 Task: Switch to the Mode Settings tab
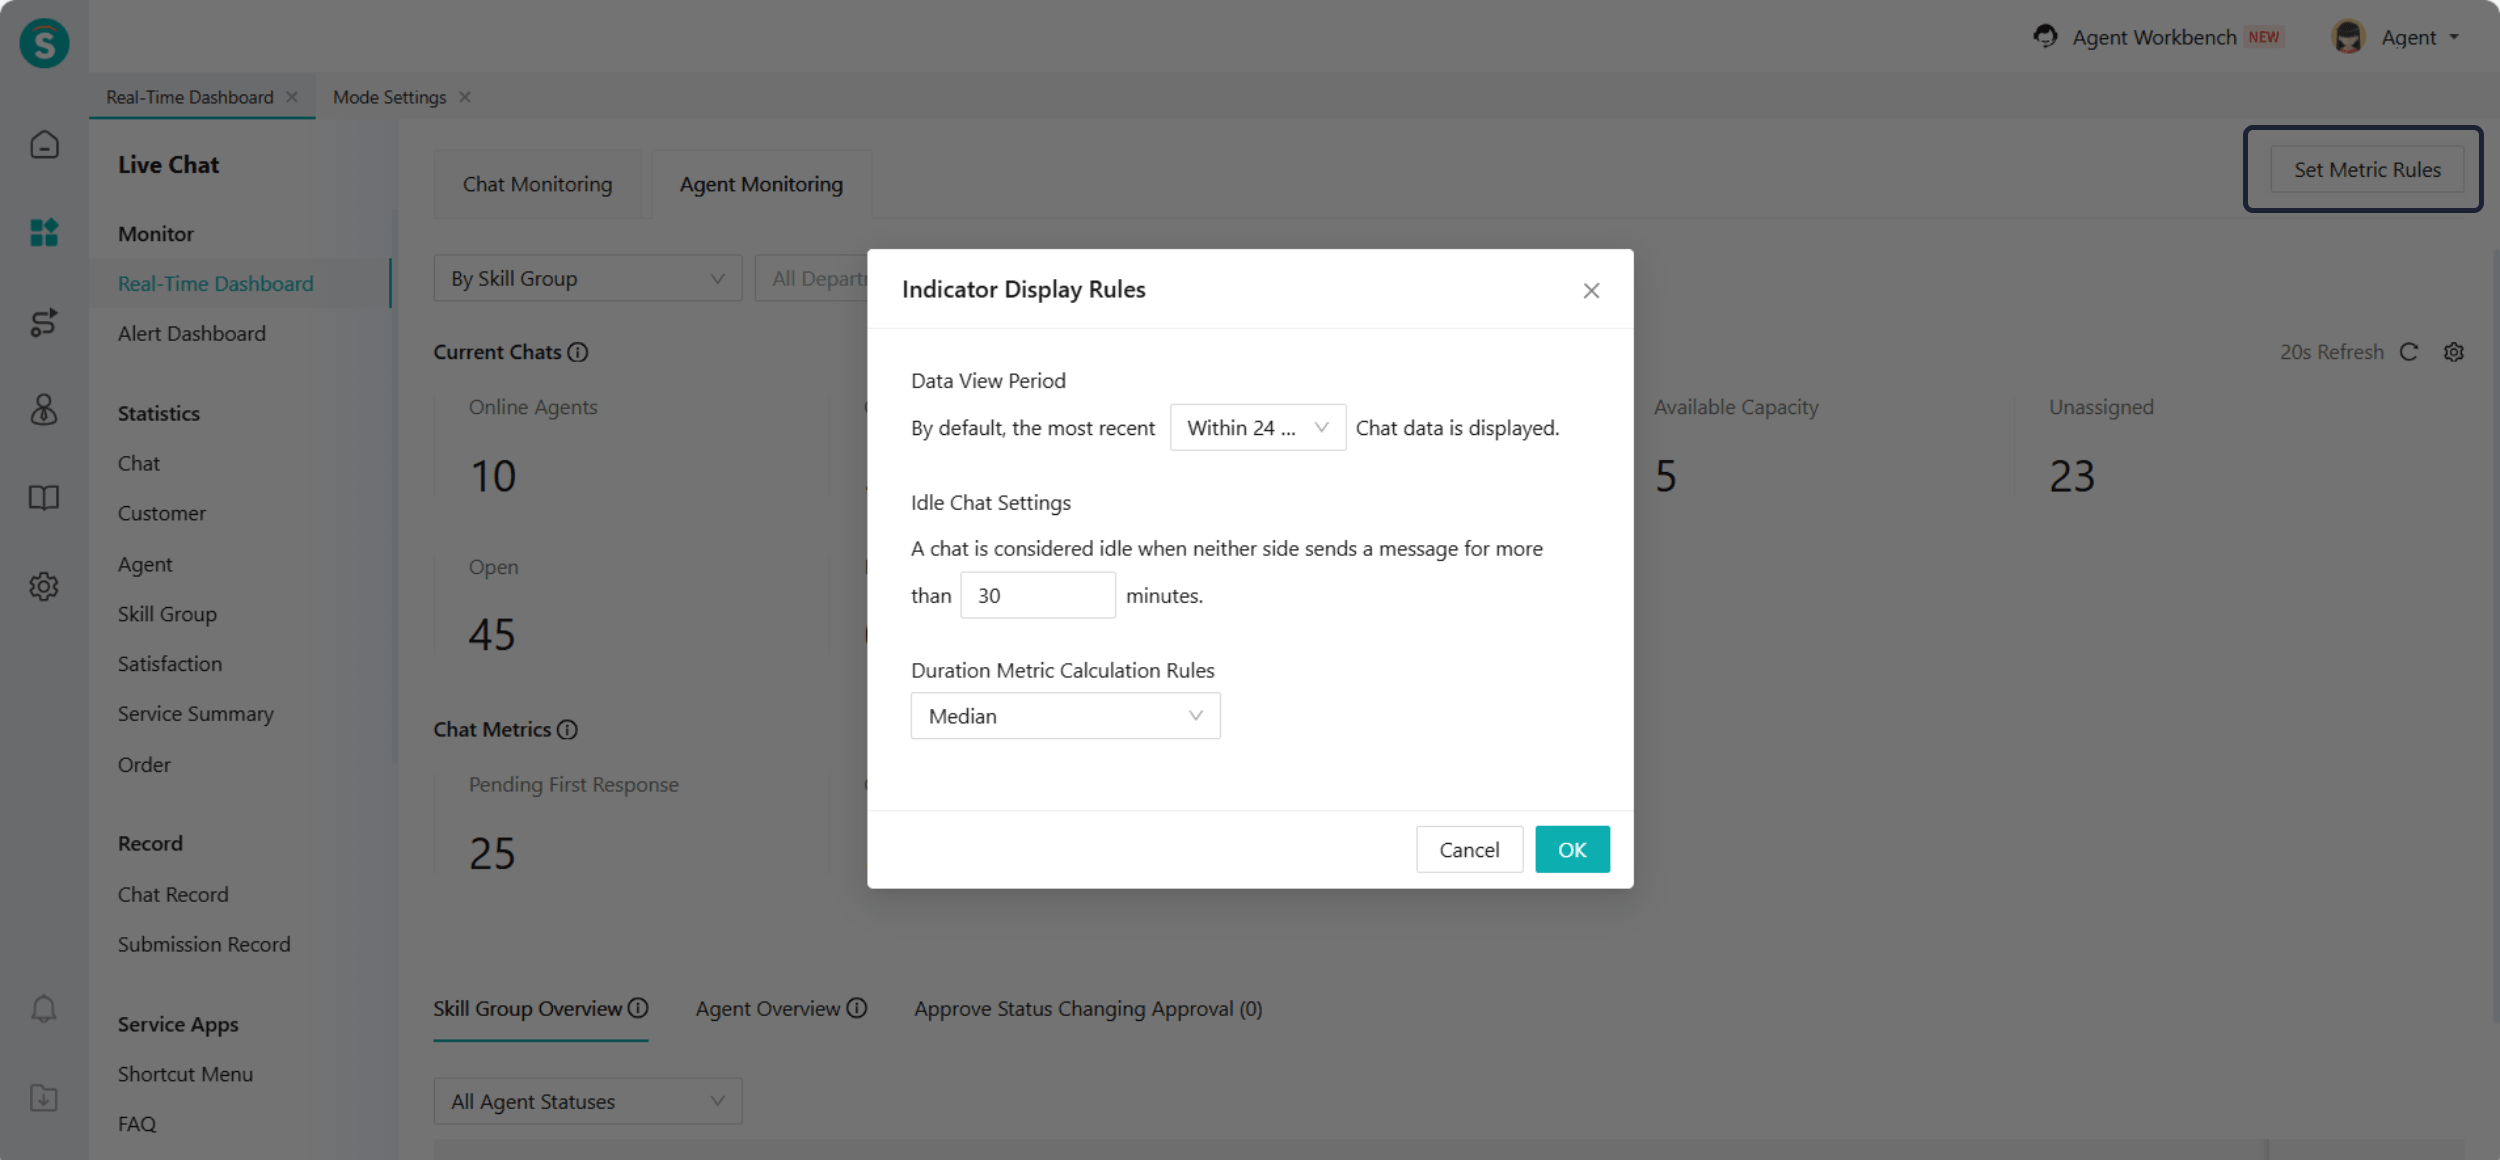tap(389, 97)
